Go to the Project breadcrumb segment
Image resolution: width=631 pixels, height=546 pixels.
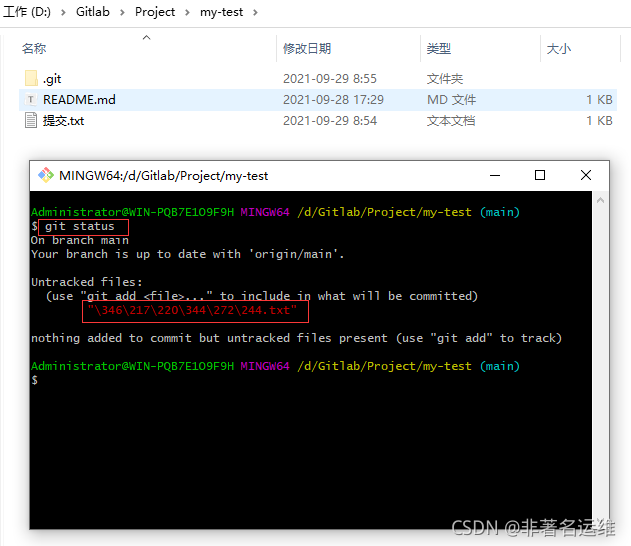(x=155, y=12)
